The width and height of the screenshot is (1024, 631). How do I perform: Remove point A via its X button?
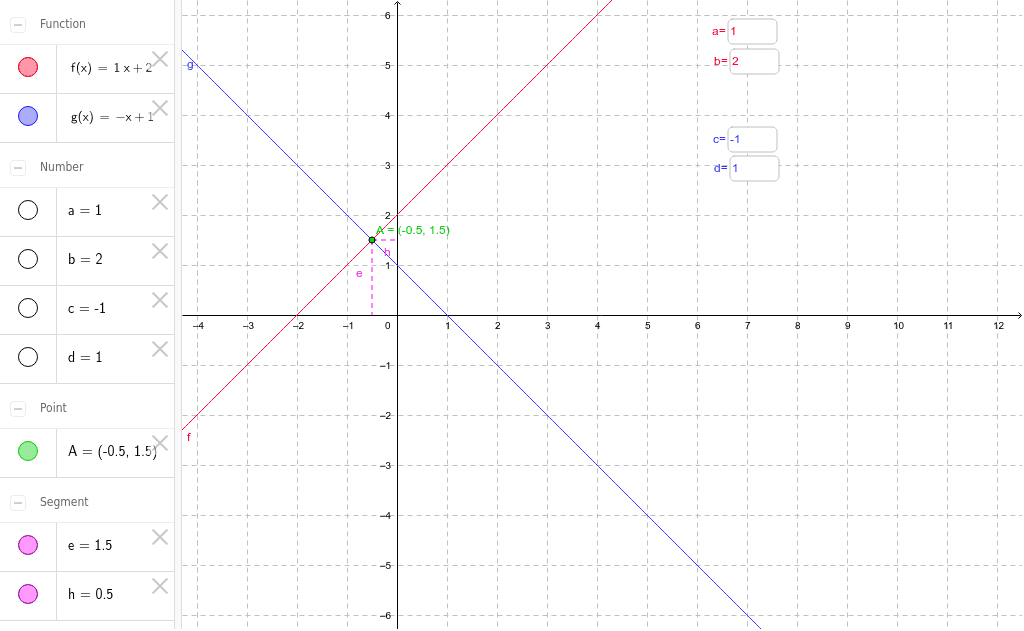coord(158,443)
